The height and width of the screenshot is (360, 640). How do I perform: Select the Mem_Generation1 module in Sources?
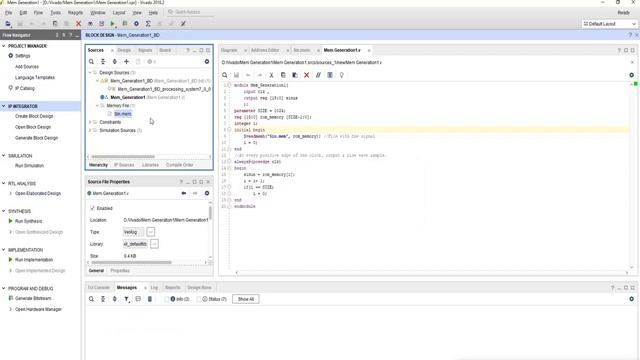pos(128,98)
